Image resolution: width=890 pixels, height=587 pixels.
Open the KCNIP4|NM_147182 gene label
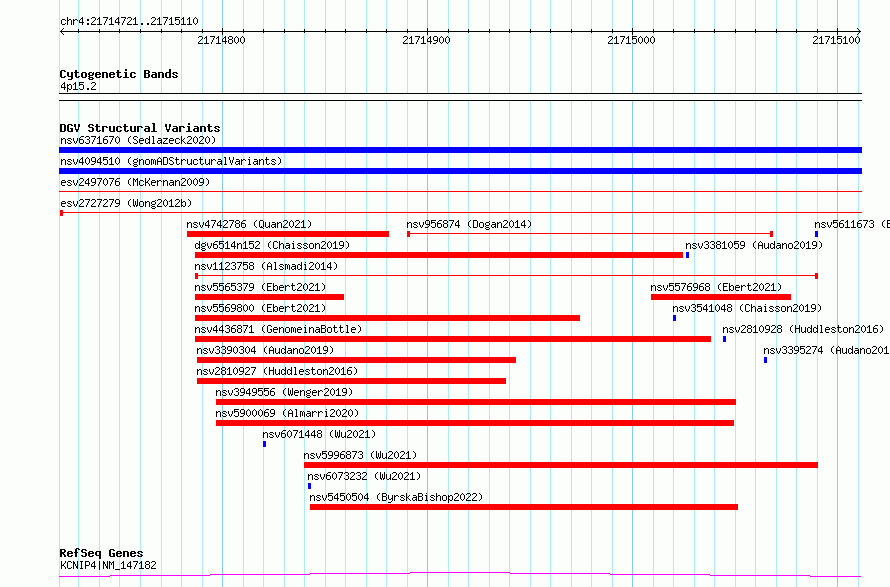click(108, 565)
